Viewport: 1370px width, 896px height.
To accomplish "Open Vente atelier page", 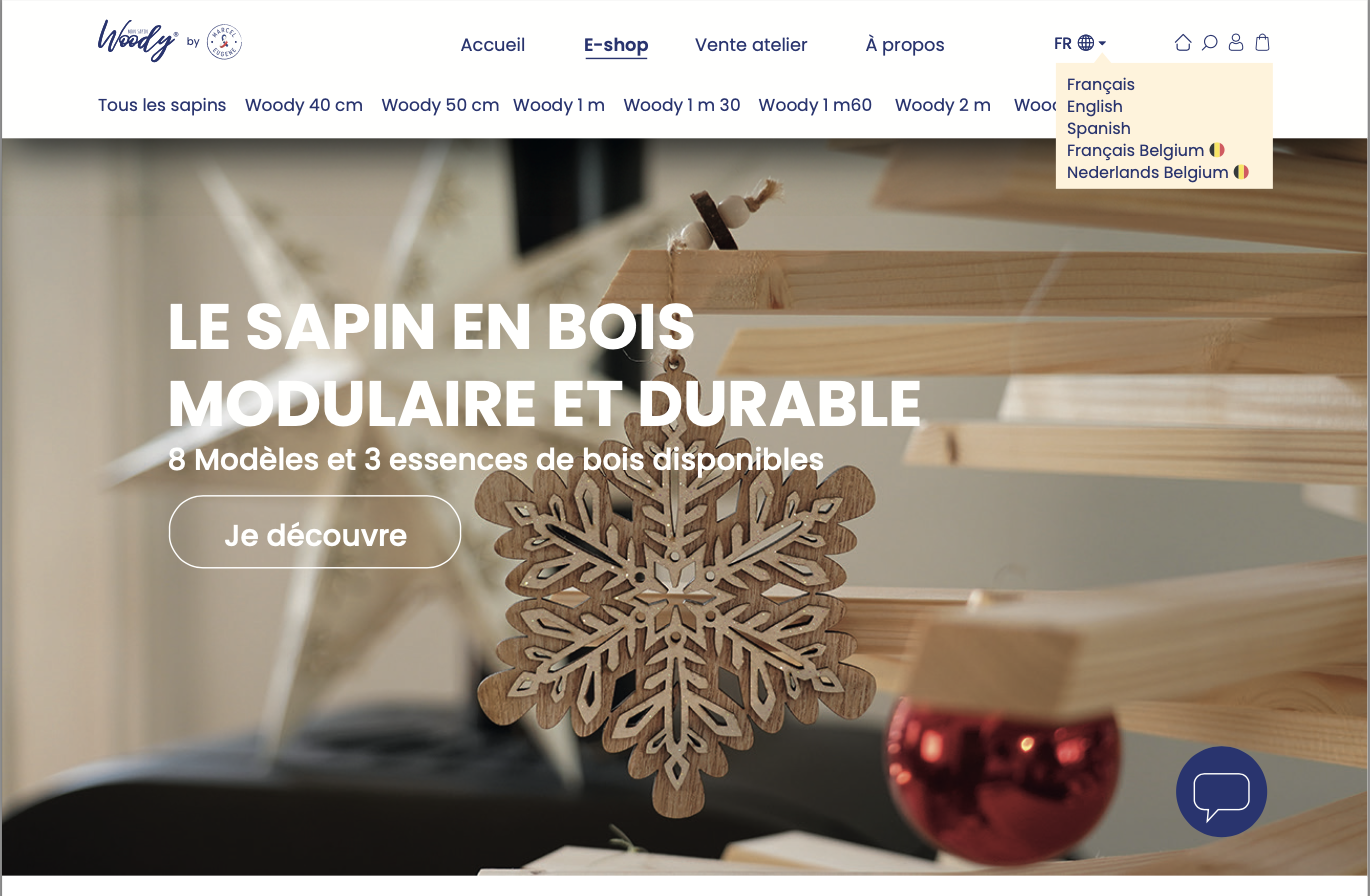I will tap(751, 45).
